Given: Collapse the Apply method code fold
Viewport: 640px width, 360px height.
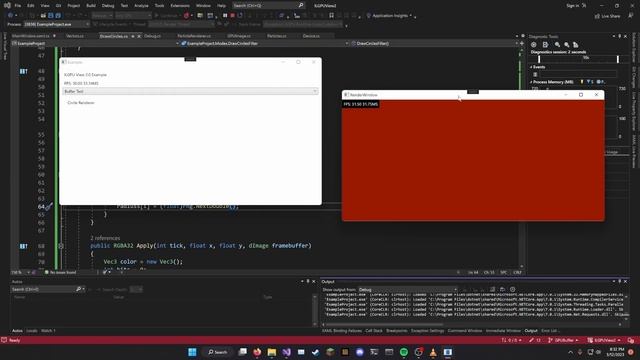Looking at the screenshot, I should (61, 246).
